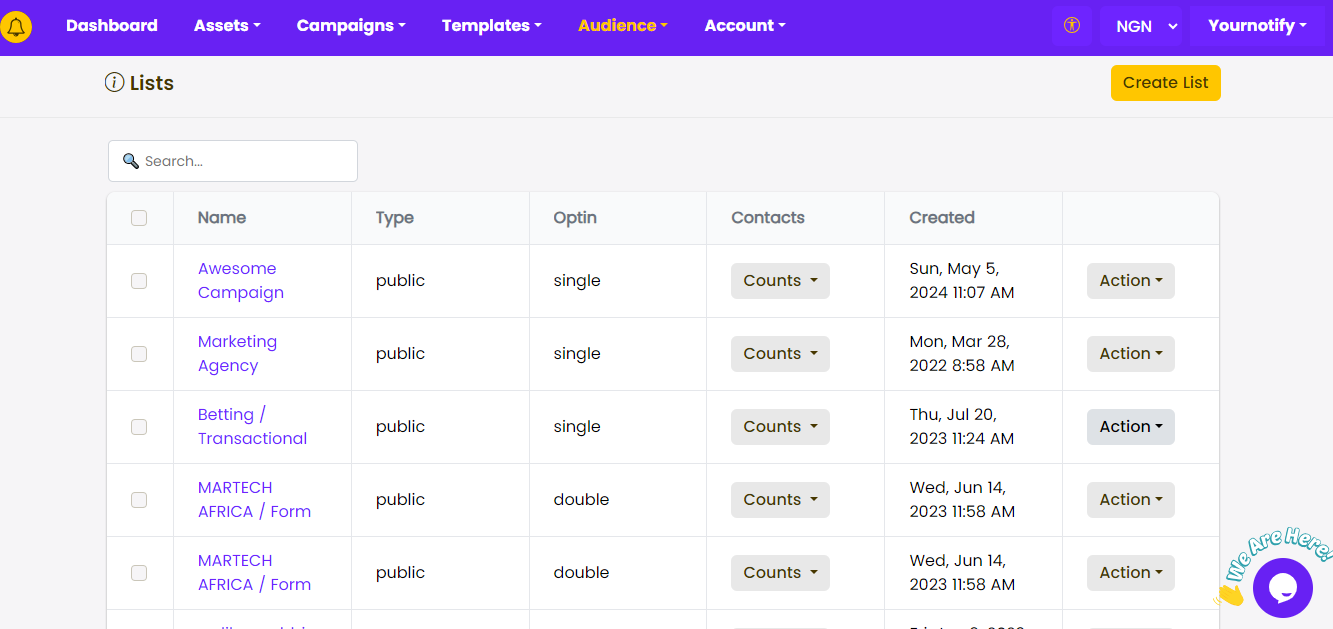Click date Thu, Jul 20, 2023 11:24 AM

pos(962,427)
